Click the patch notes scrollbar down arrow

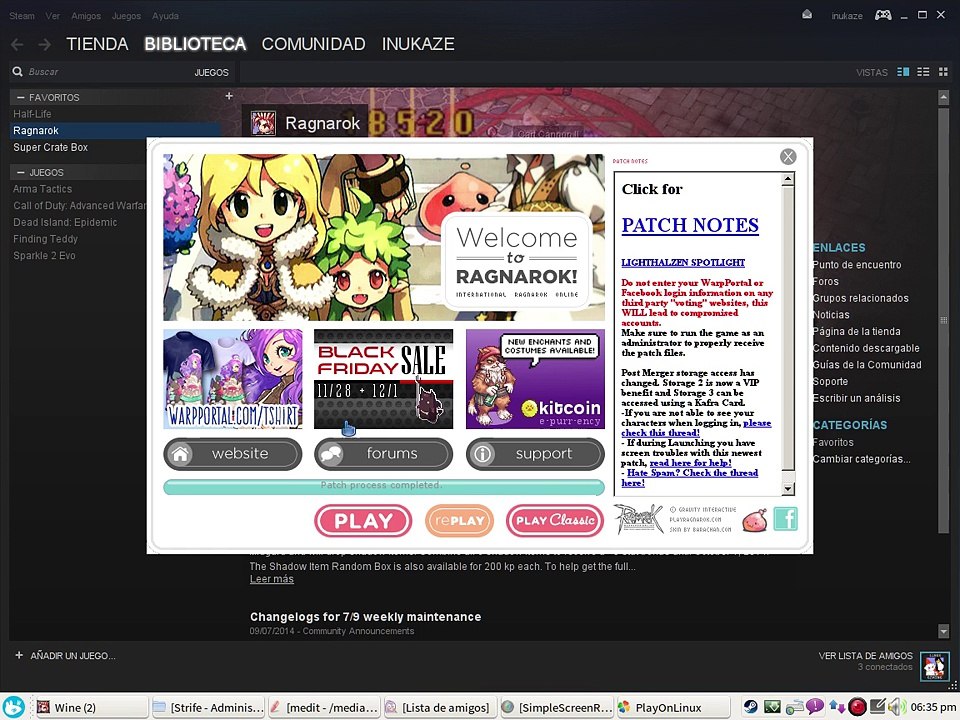(x=789, y=489)
